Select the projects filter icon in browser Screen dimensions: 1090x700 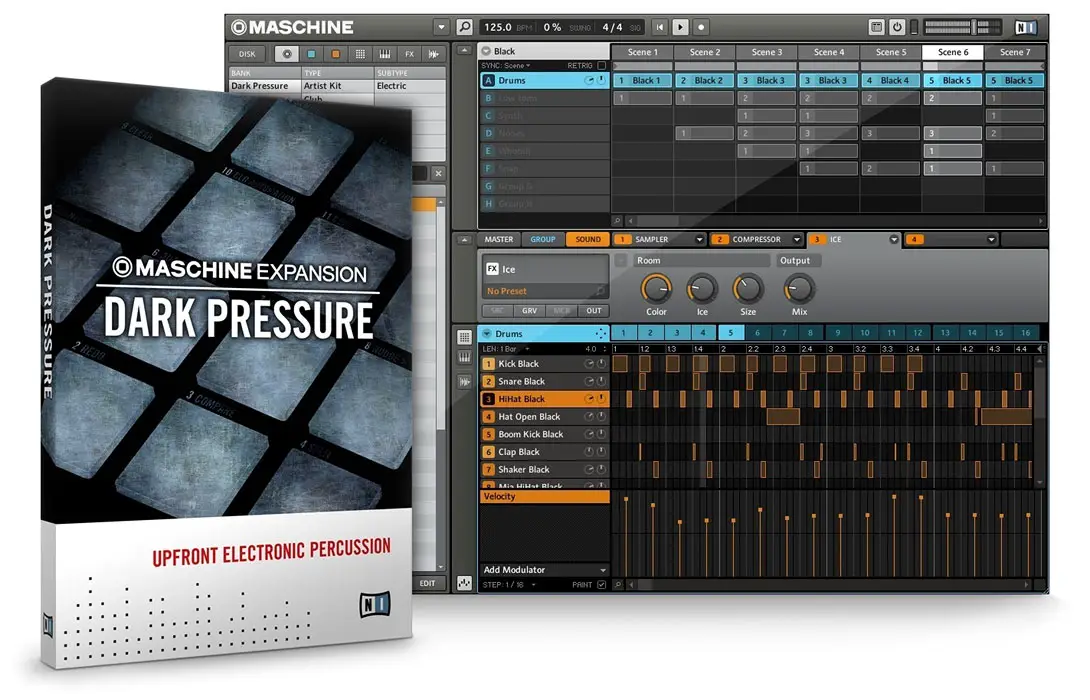tap(286, 54)
